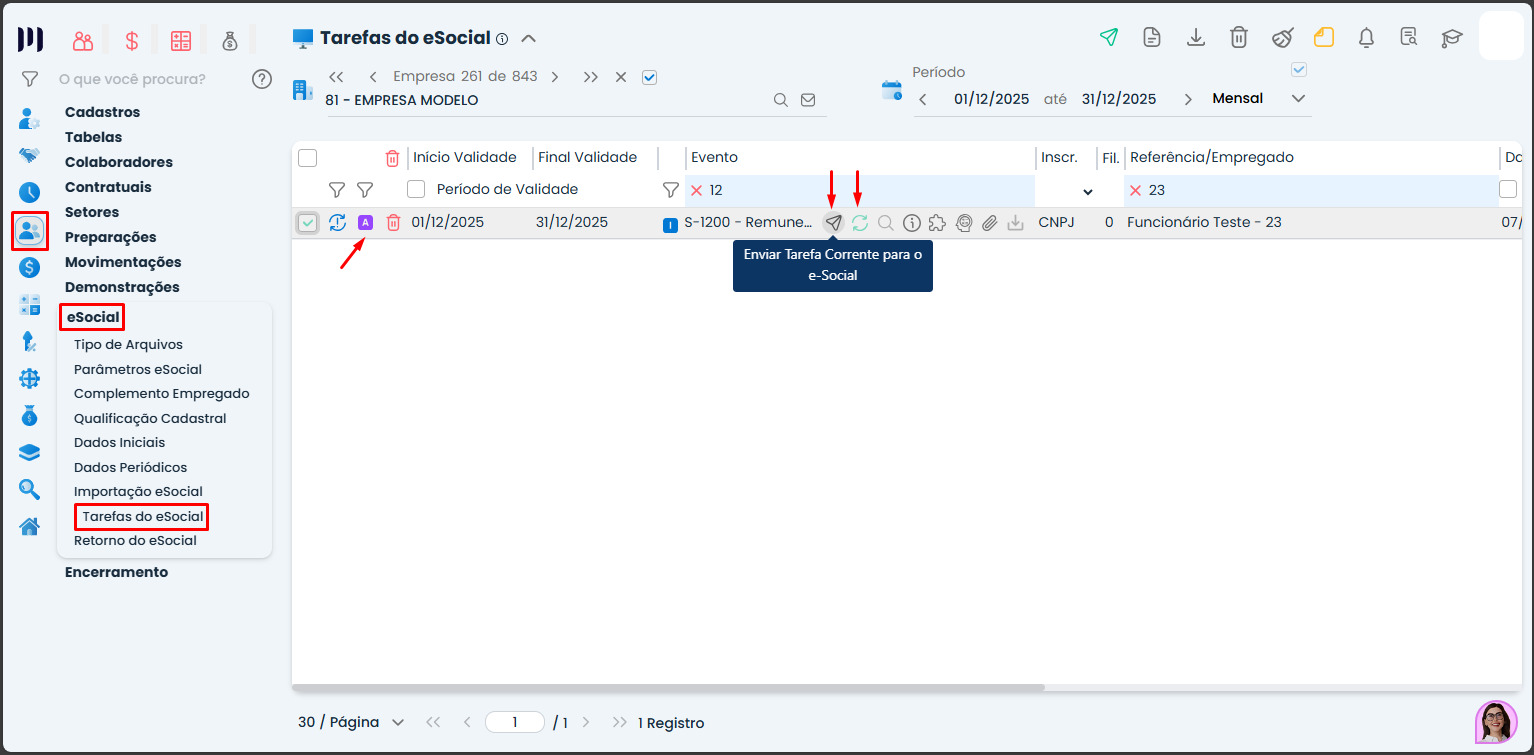Tick the select-all checkbox in table header

click(x=308, y=158)
